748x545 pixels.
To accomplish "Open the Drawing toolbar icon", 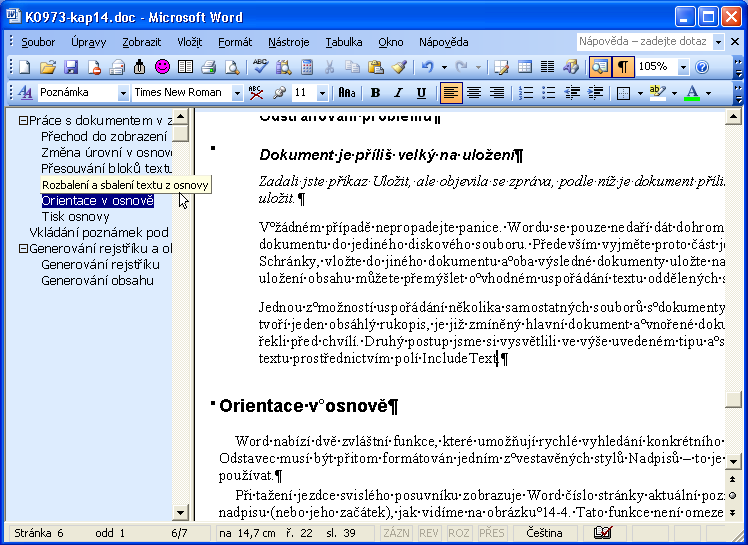I will [571, 67].
